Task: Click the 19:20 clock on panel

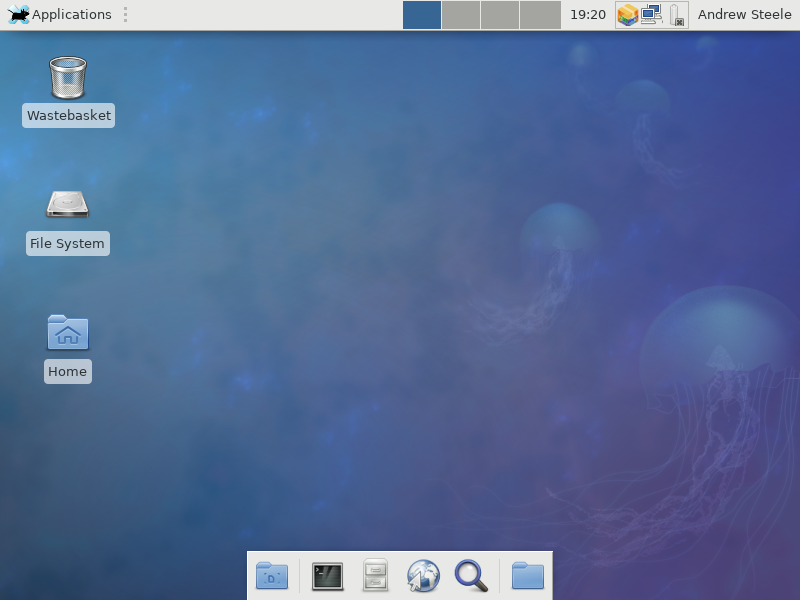Action: [587, 15]
